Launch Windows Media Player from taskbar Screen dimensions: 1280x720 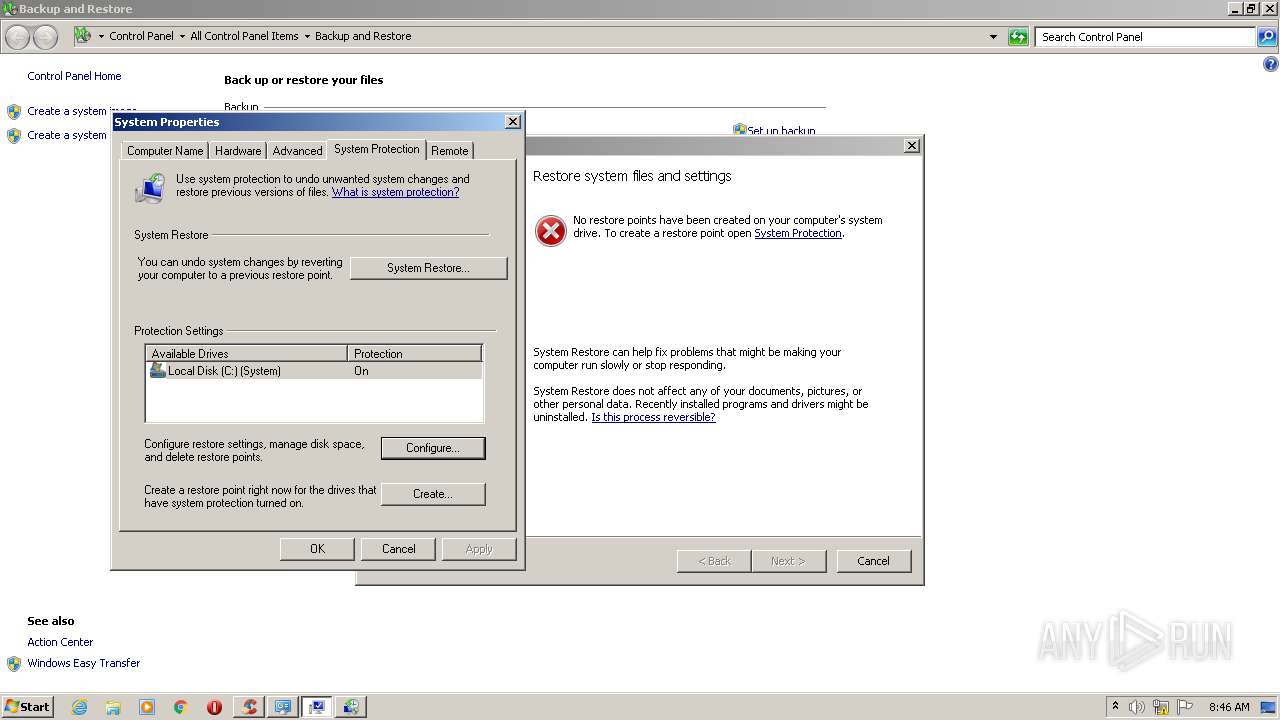click(x=147, y=707)
